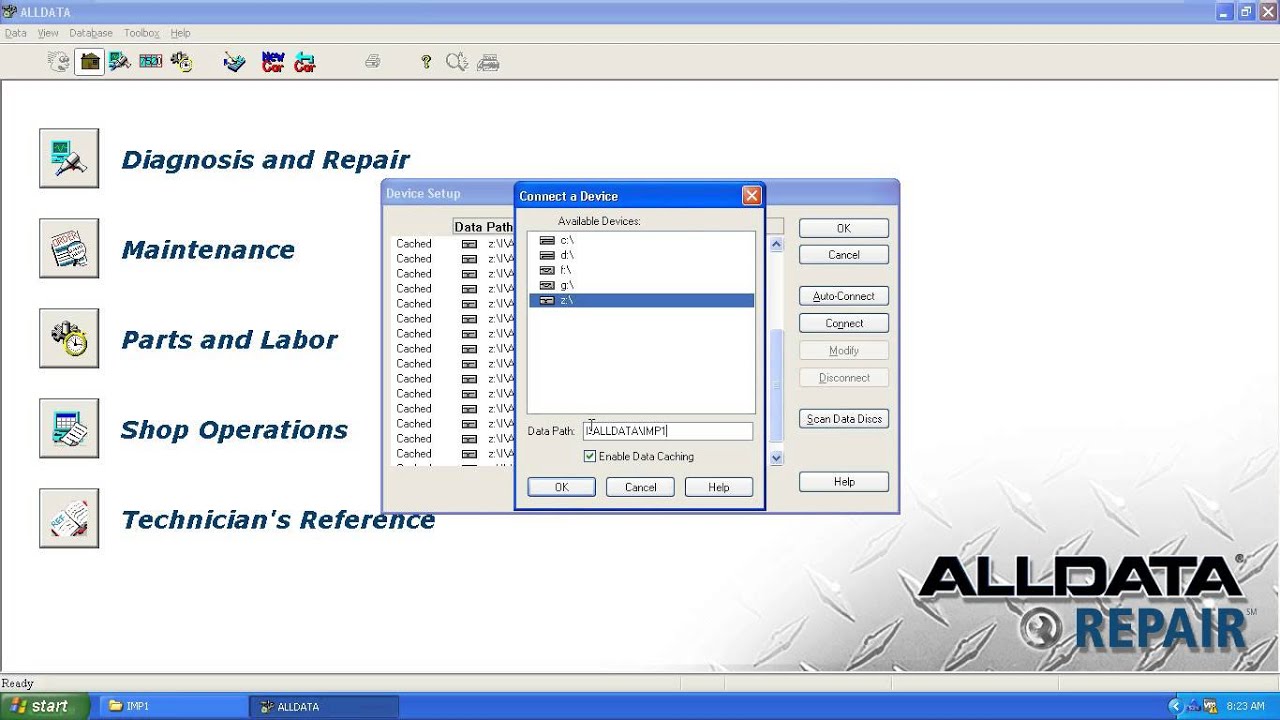Screen dimensions: 1280x720
Task: Click the Data Path input field
Action: [x=668, y=431]
